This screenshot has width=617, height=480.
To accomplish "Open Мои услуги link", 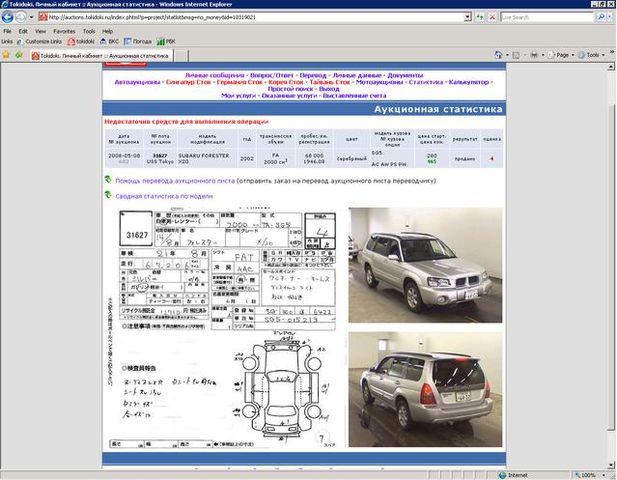I will [238, 96].
